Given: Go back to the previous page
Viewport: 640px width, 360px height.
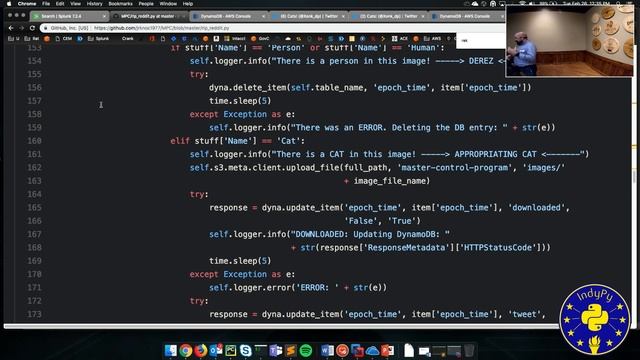Looking at the screenshot, I should pos(11,28).
